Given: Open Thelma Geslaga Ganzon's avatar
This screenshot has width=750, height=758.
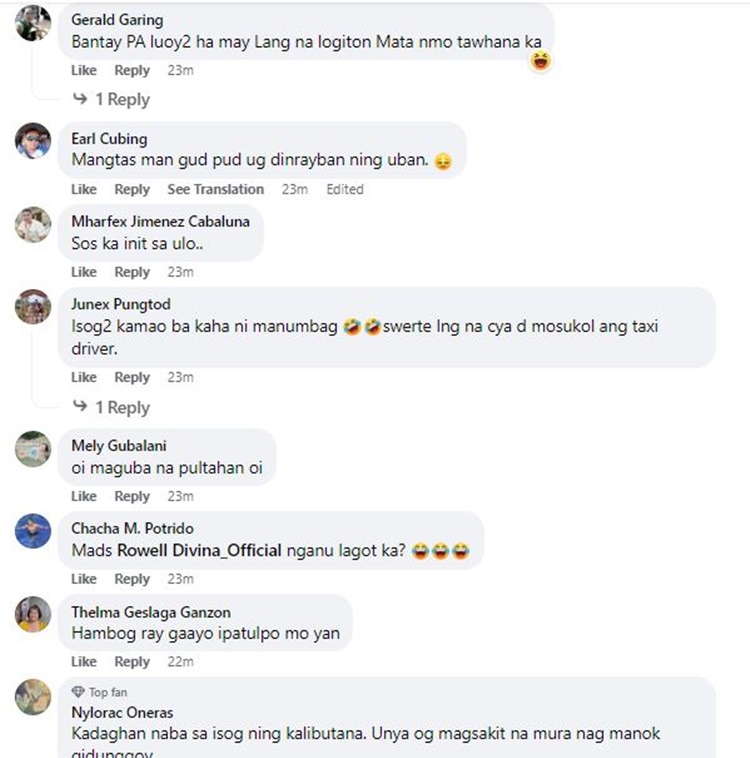Looking at the screenshot, I should pyautogui.click(x=33, y=614).
